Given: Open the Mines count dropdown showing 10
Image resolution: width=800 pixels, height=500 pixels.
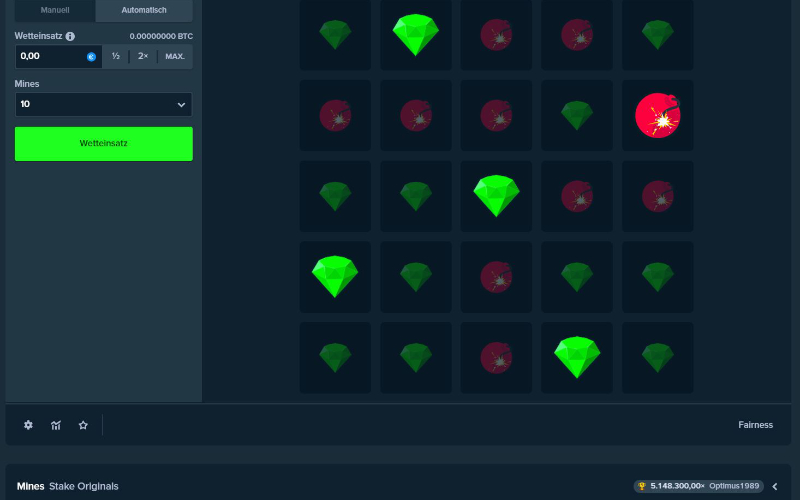Looking at the screenshot, I should click(x=103, y=104).
